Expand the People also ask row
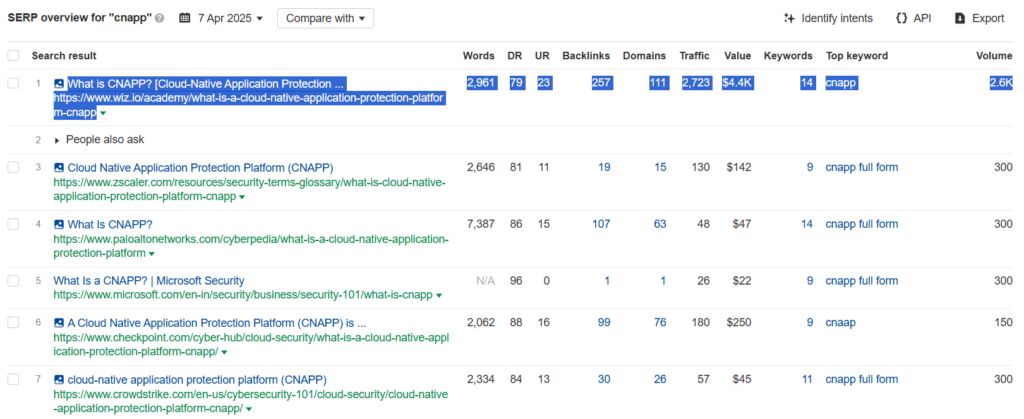The width and height of the screenshot is (1024, 419). (100, 140)
